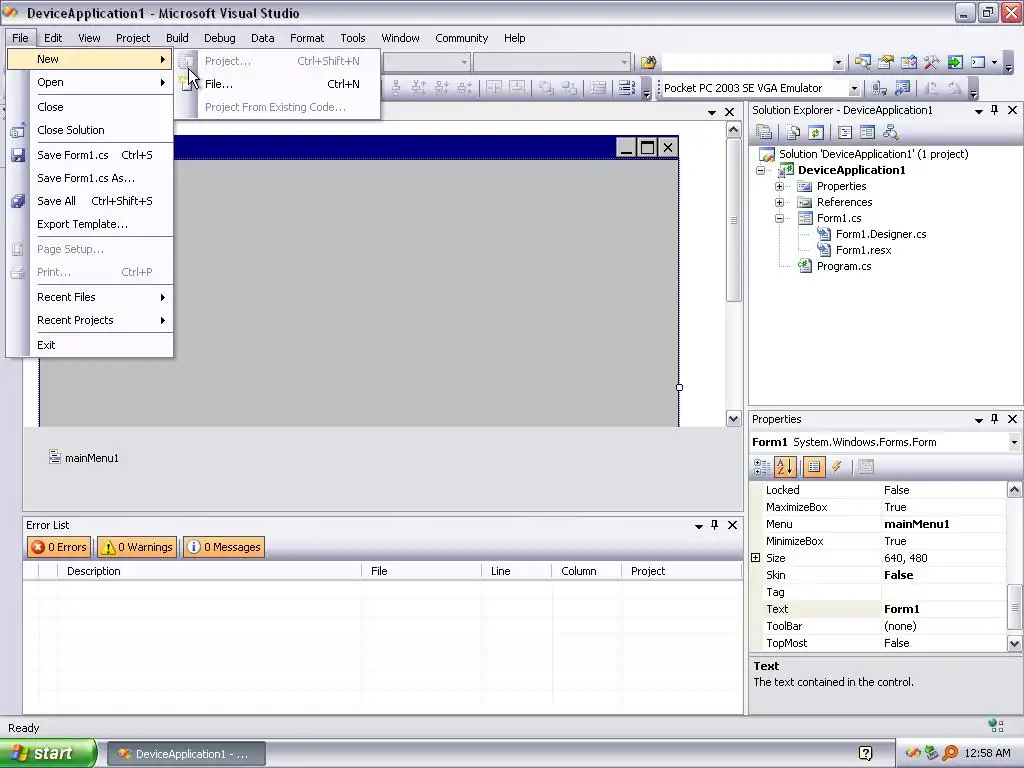1024x768 pixels.
Task: Click the Text property value Form1
Action: (943, 609)
